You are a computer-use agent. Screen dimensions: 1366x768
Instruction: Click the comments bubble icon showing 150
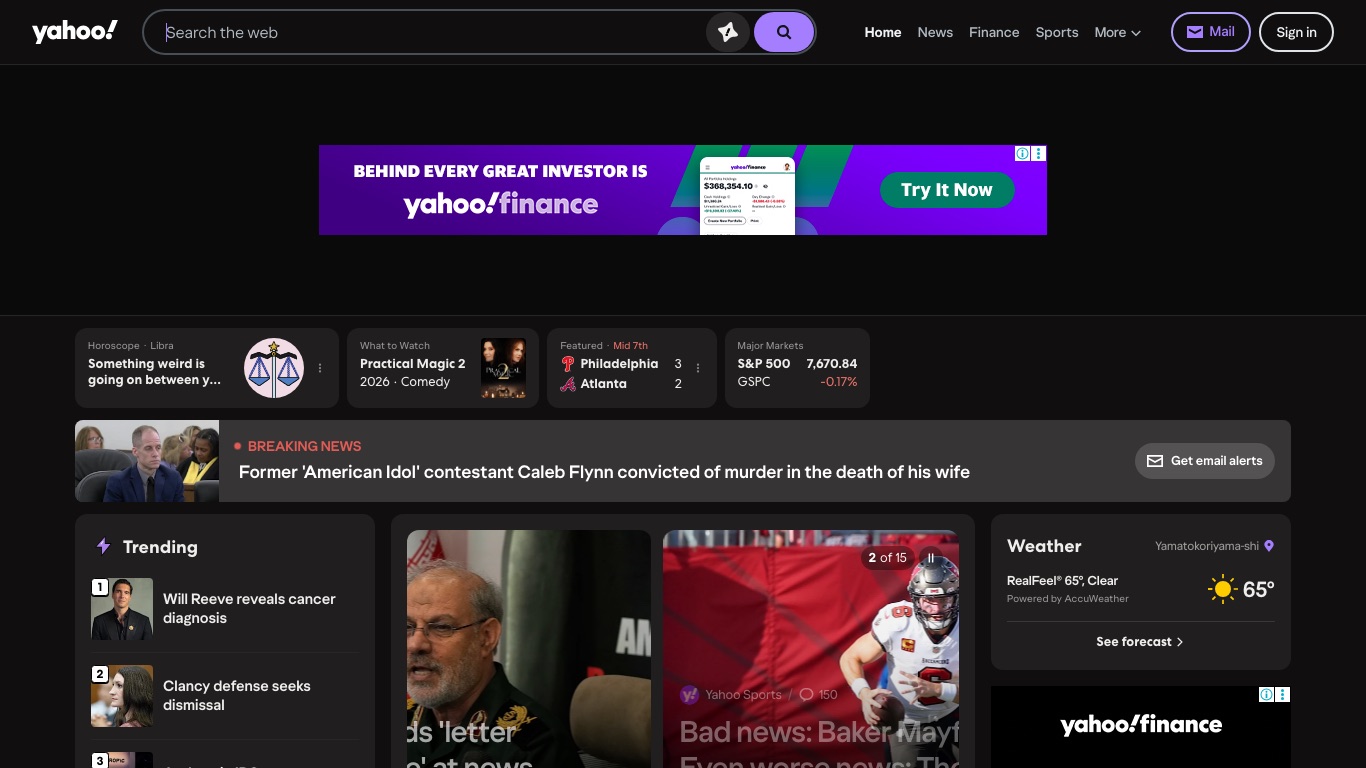point(806,694)
